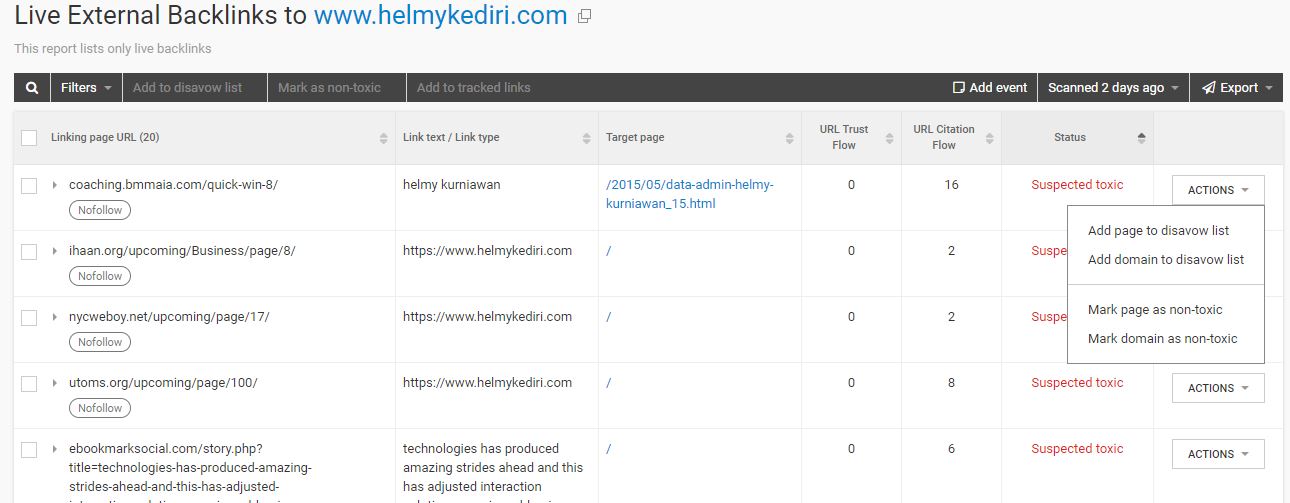Click Citation Flow value 6 in ebookmarksocial.com row

click(x=951, y=449)
